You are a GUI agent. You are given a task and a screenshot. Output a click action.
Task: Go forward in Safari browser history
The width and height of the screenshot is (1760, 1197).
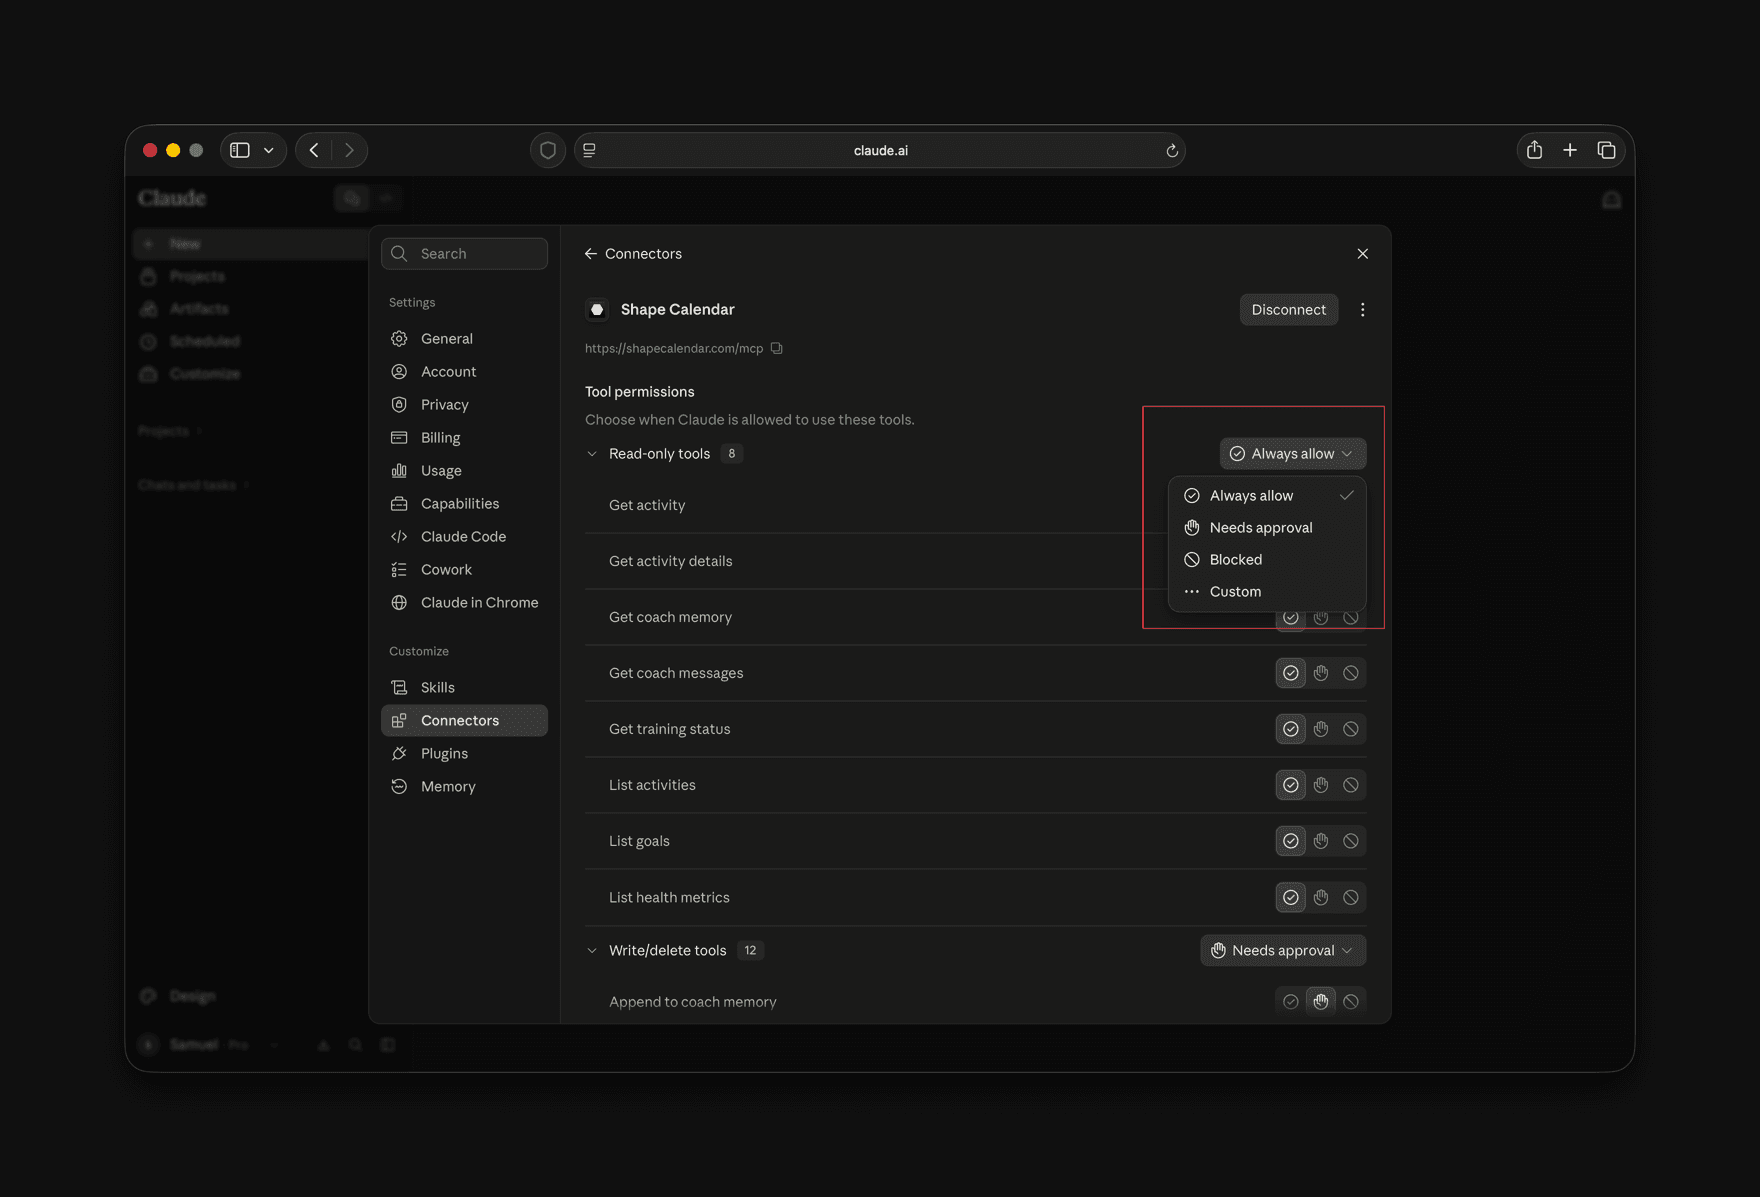349,150
